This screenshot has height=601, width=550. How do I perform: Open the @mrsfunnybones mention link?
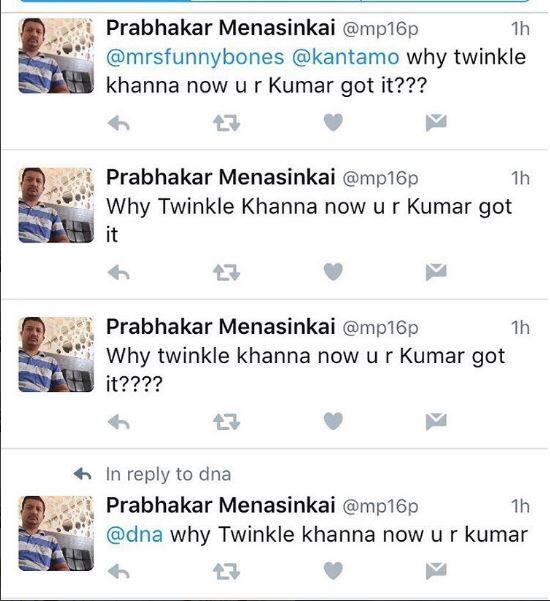195,57
